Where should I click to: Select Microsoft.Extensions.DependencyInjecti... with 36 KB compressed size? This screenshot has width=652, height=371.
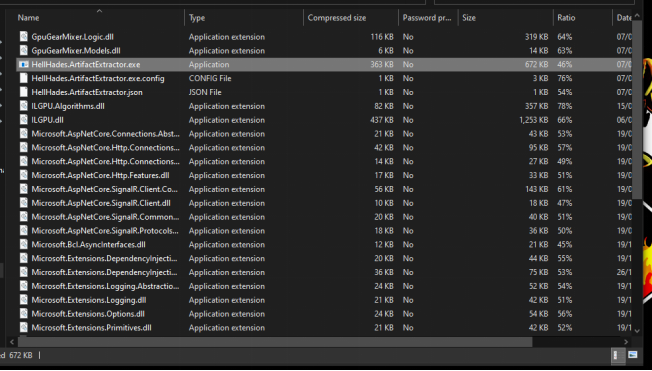[x=104, y=272]
